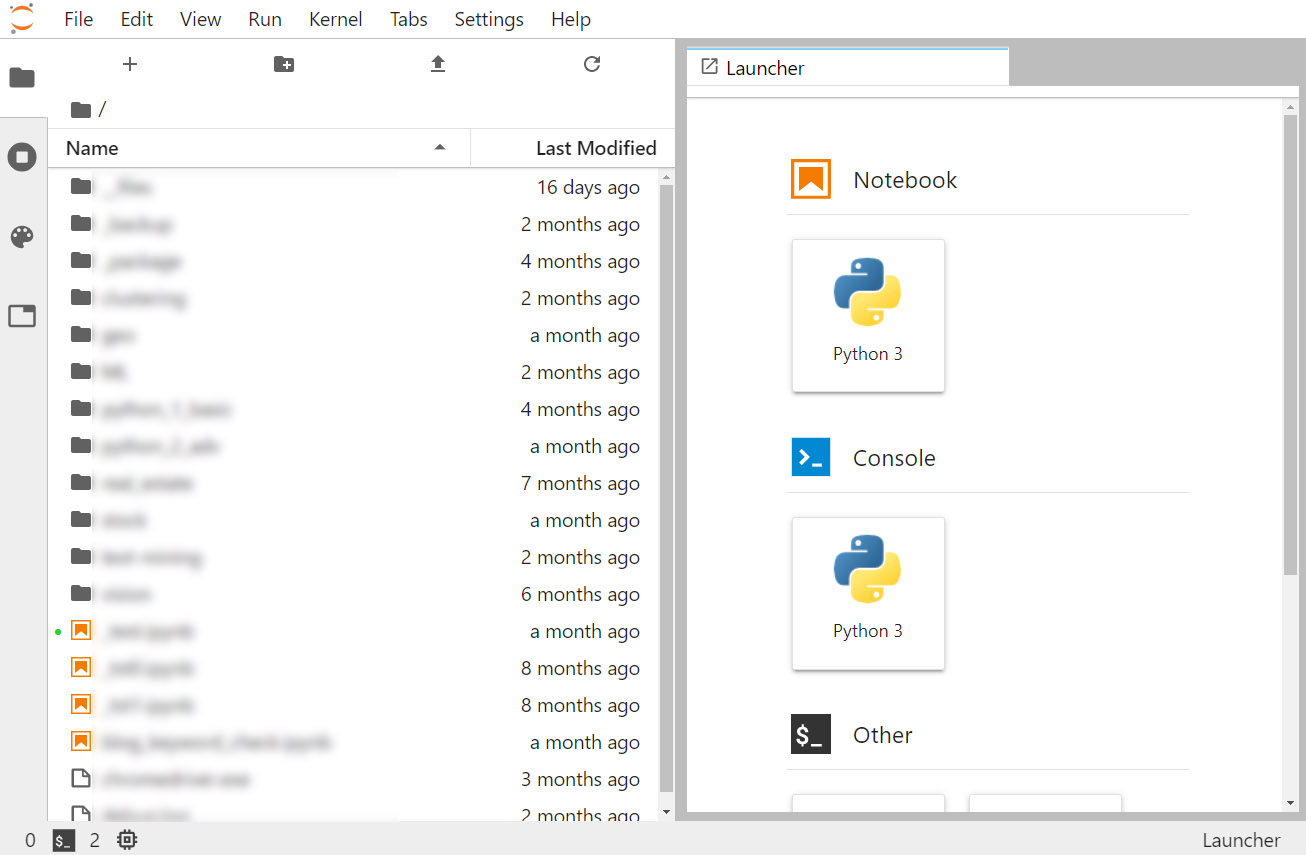Image resolution: width=1306 pixels, height=855 pixels.
Task: Refresh the file list
Action: pos(592,64)
